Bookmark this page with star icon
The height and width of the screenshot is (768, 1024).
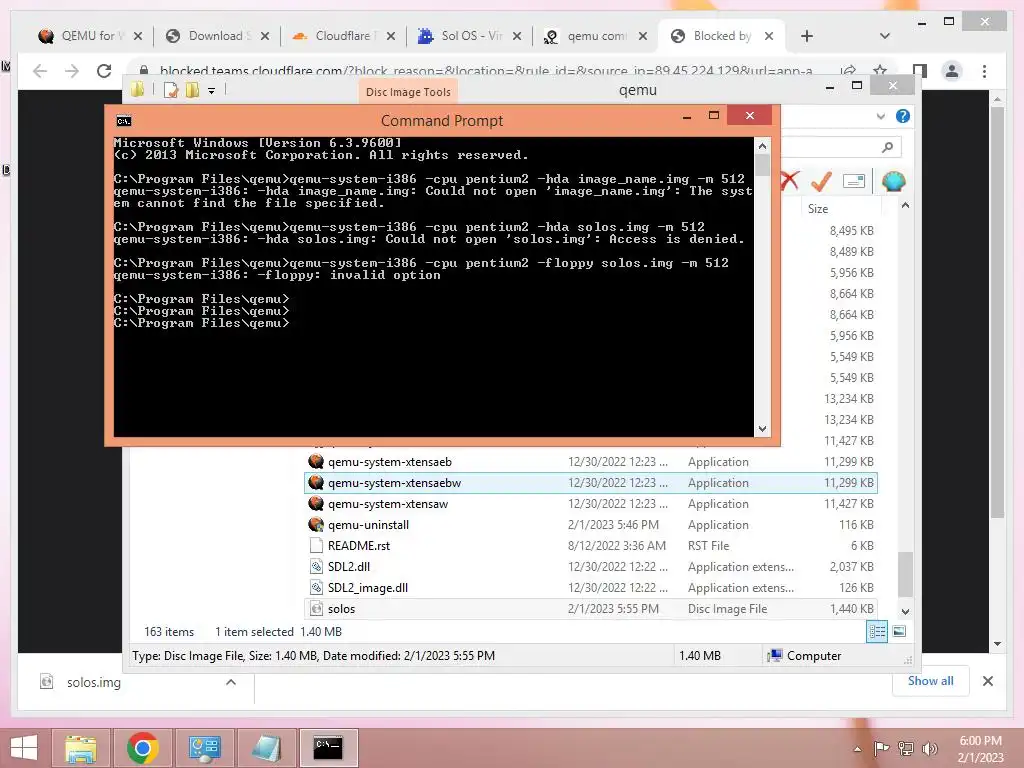tap(880, 71)
